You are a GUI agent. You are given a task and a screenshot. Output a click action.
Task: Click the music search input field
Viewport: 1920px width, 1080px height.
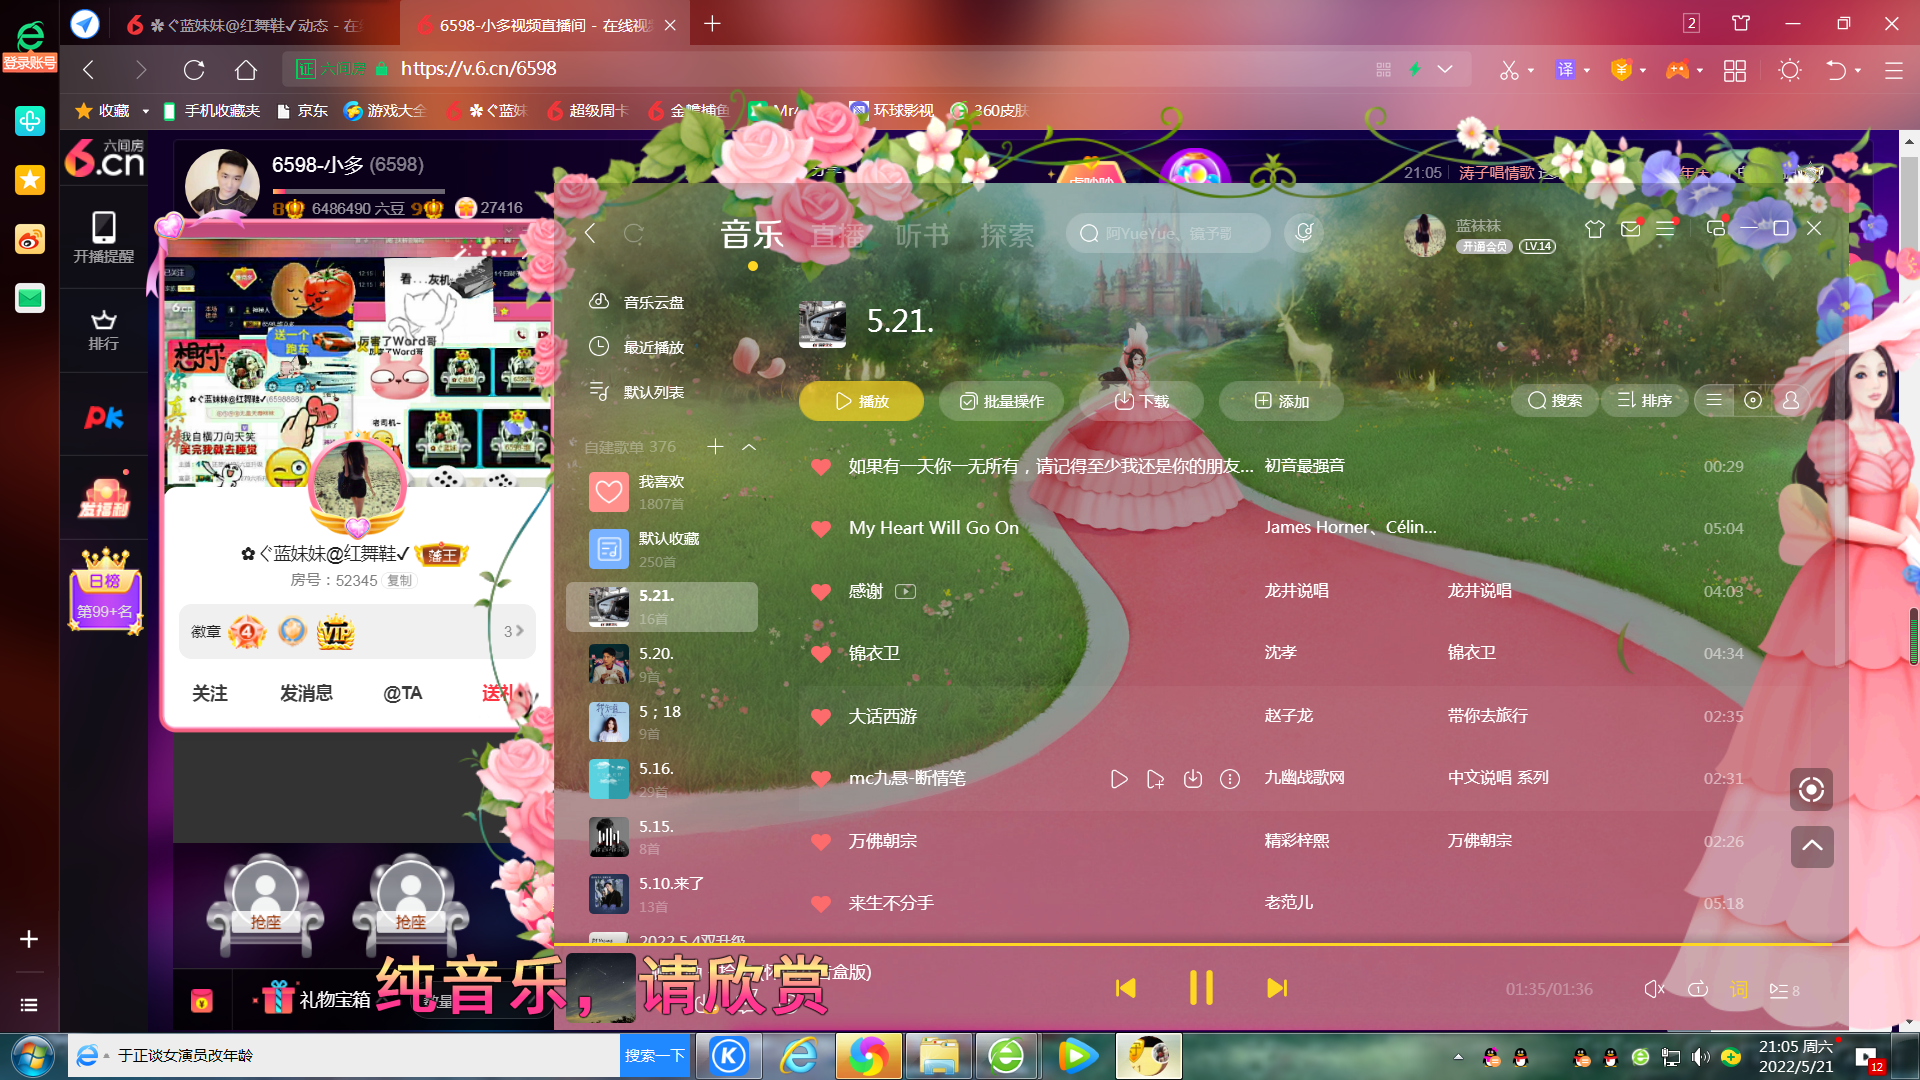point(1168,233)
